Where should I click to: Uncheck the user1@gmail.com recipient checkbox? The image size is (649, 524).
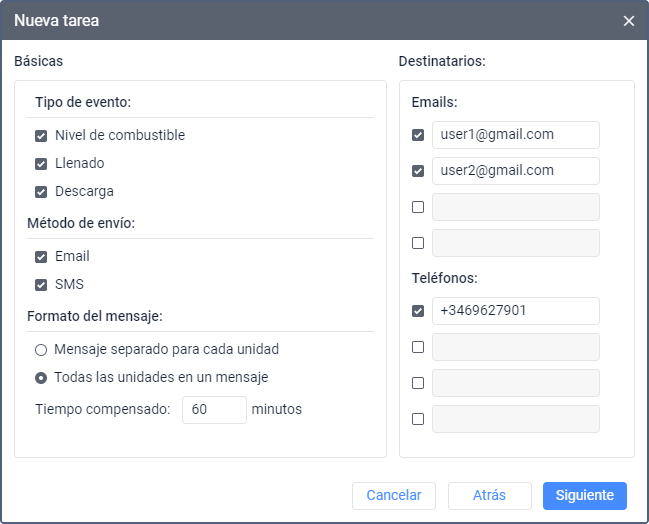click(418, 135)
